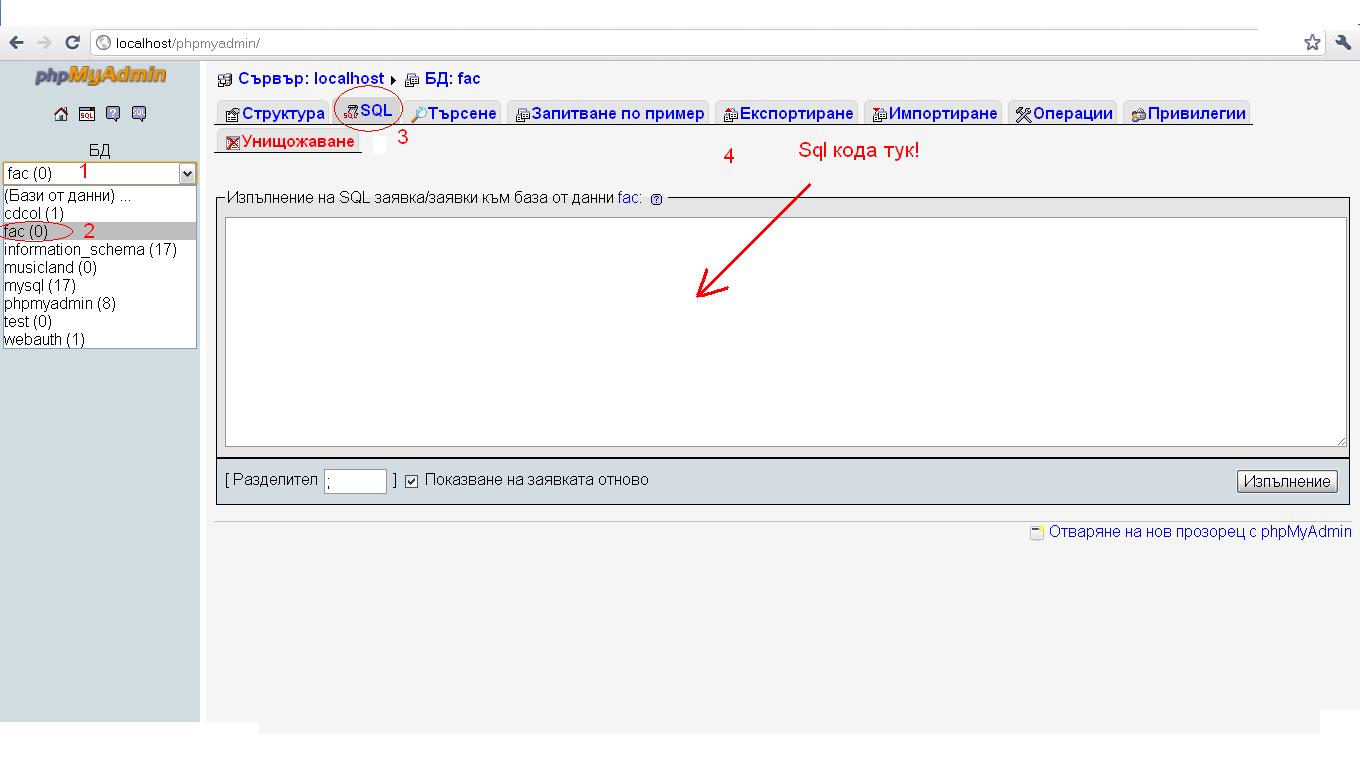Reload the phpMyAdmin page
The image size is (1360, 768).
click(x=72, y=43)
